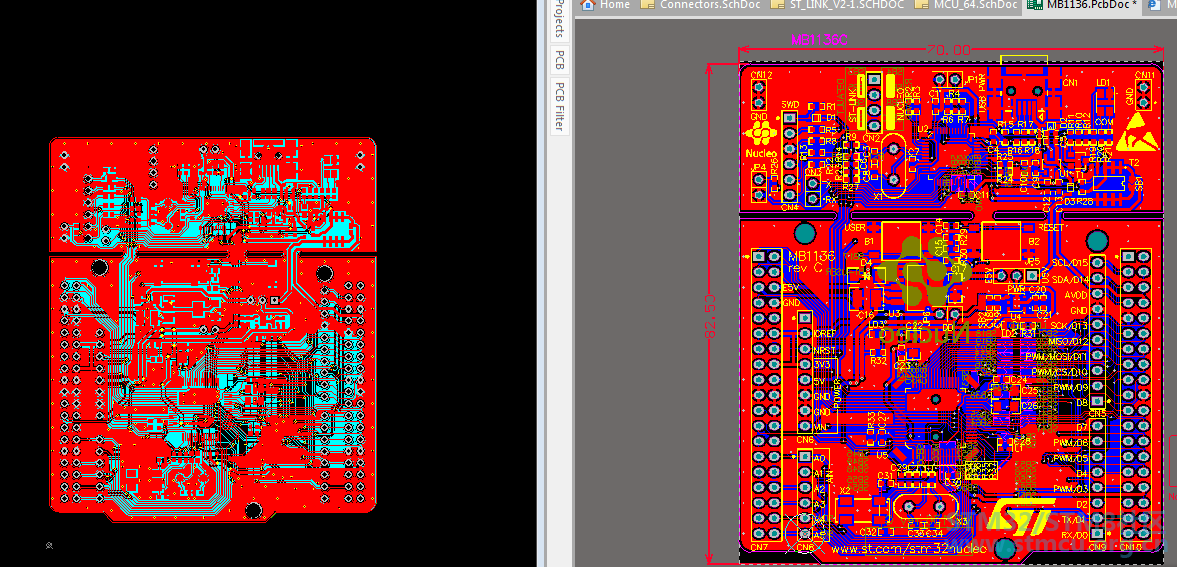Click the 70.00 width dimension value

click(948, 51)
